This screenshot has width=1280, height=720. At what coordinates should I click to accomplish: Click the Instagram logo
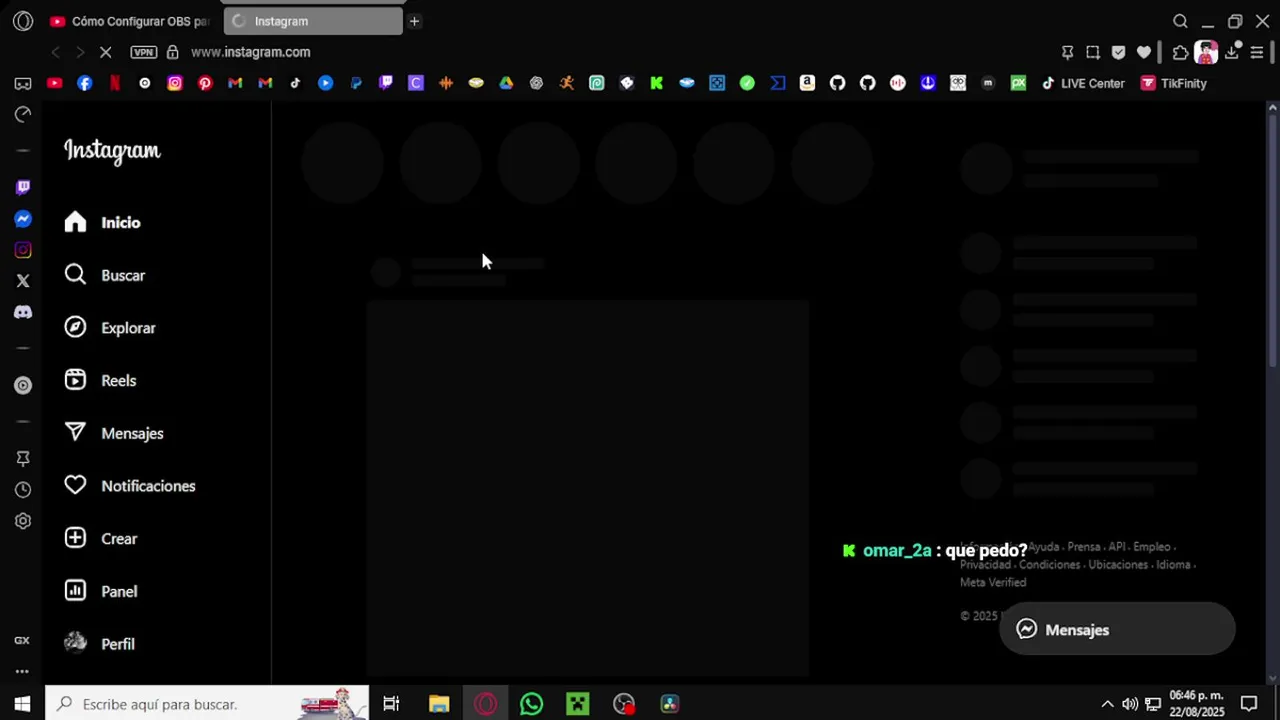(x=112, y=151)
